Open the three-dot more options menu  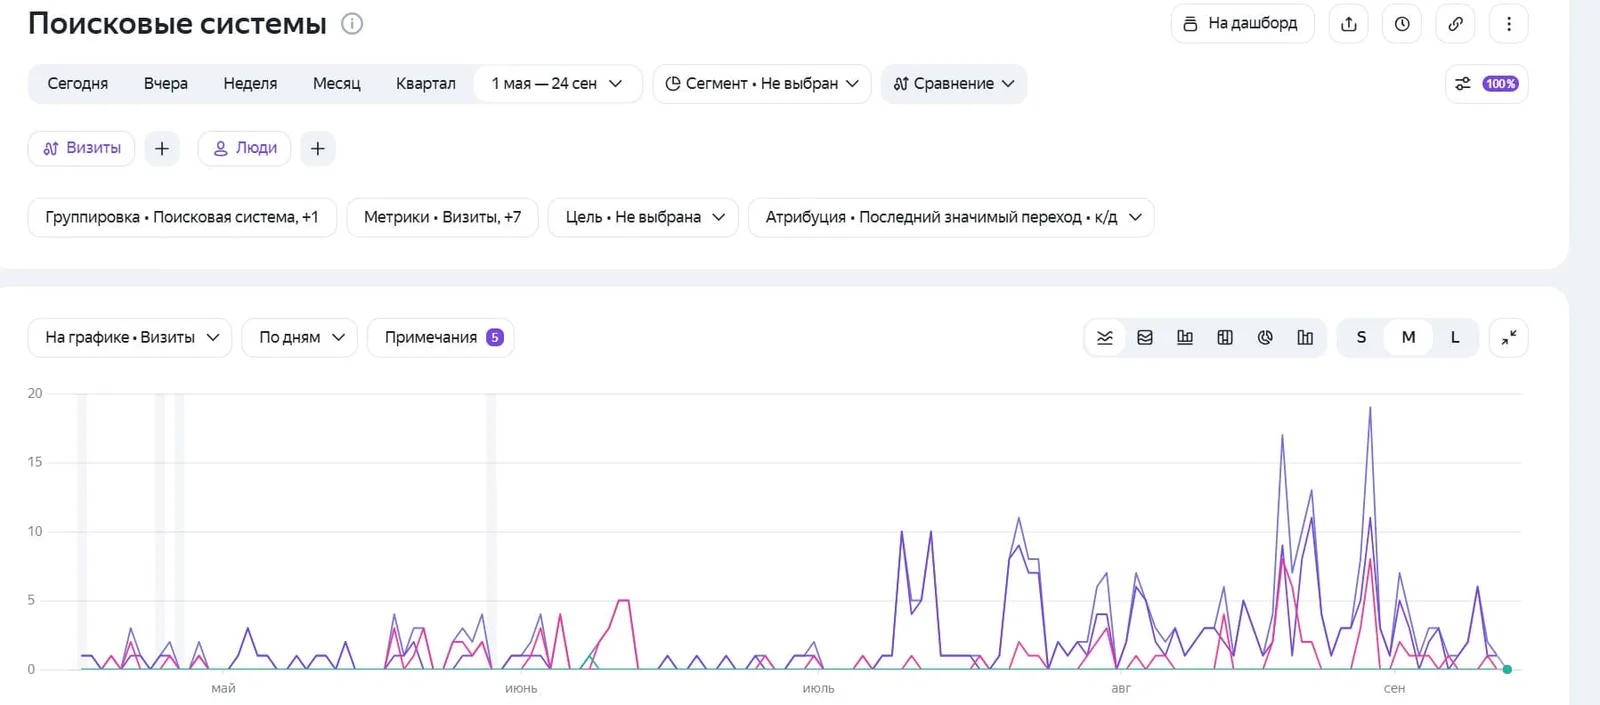(x=1509, y=24)
